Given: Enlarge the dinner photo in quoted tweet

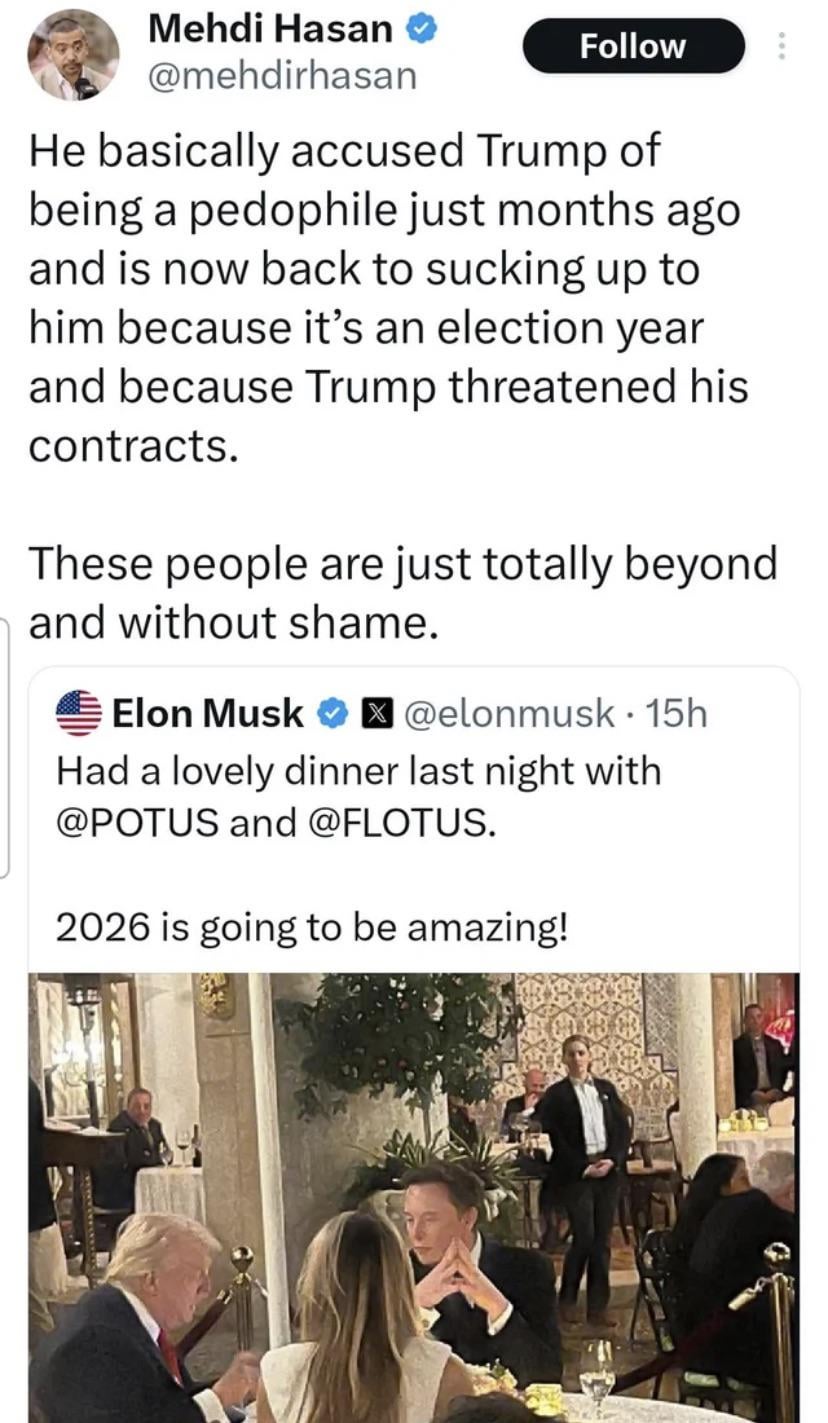Looking at the screenshot, I should 413,1196.
